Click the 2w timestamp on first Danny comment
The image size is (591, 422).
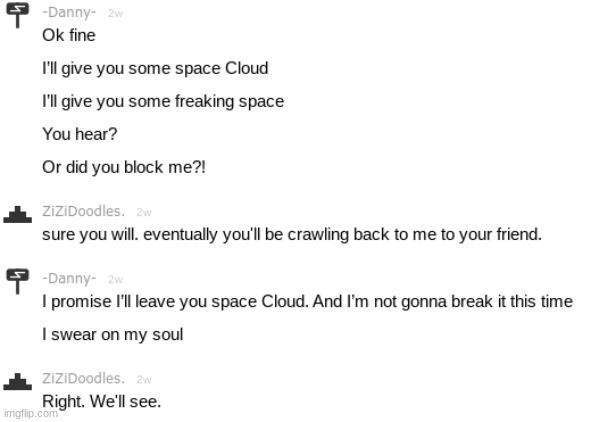click(115, 14)
